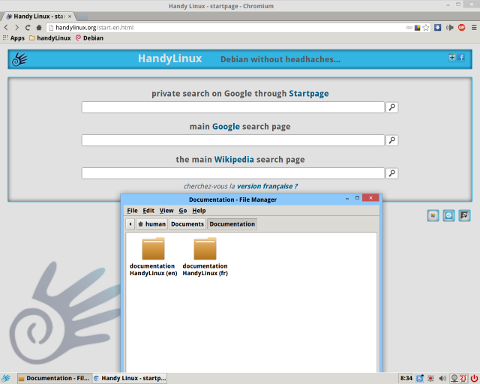Click the network tray icon
The image size is (480, 384).
(x=454, y=378)
